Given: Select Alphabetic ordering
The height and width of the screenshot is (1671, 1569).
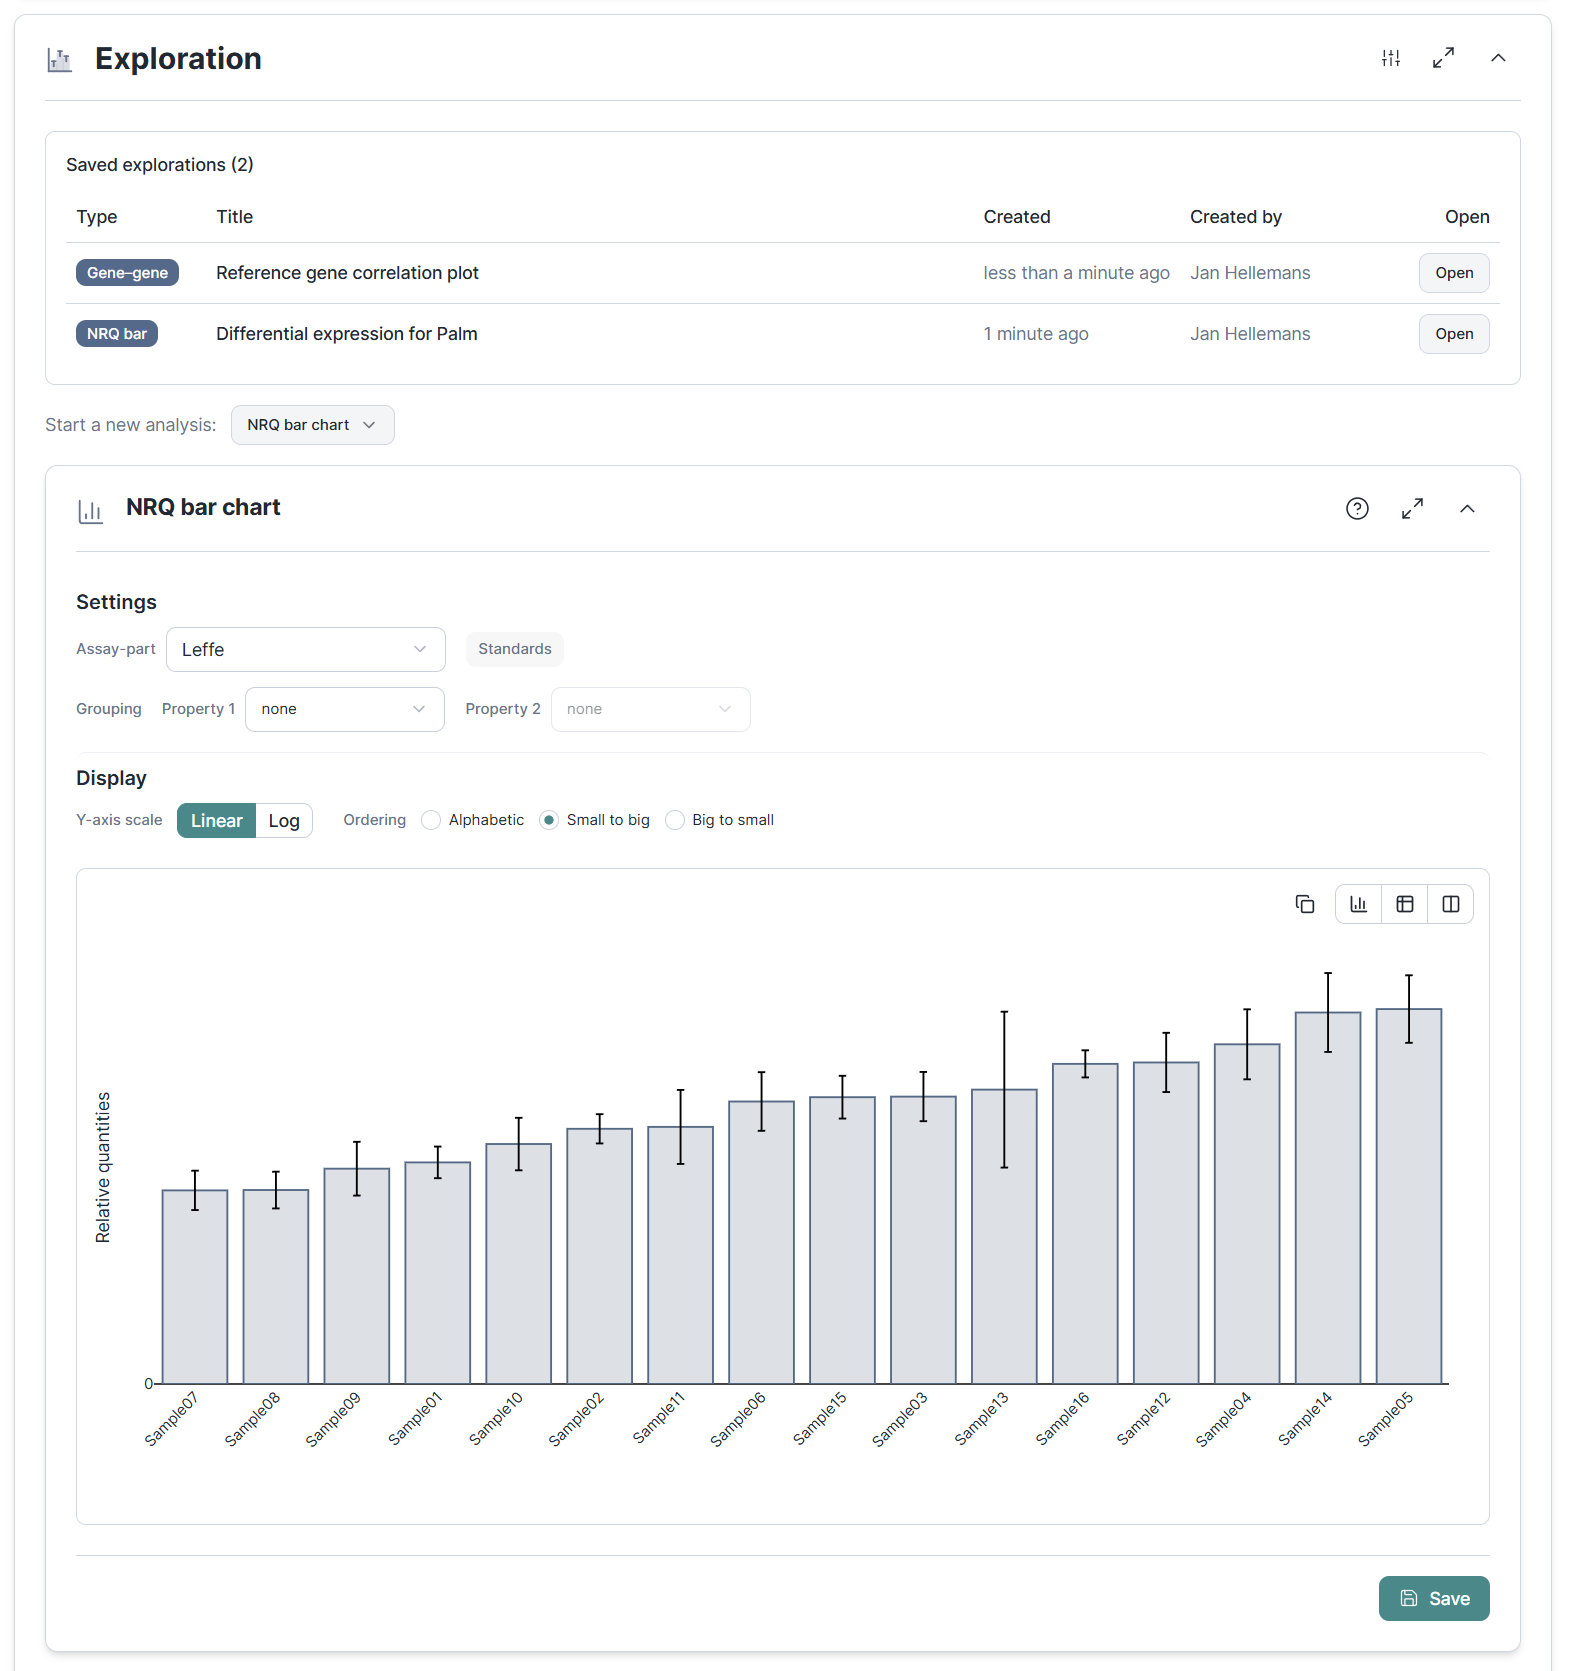Looking at the screenshot, I should click(431, 820).
